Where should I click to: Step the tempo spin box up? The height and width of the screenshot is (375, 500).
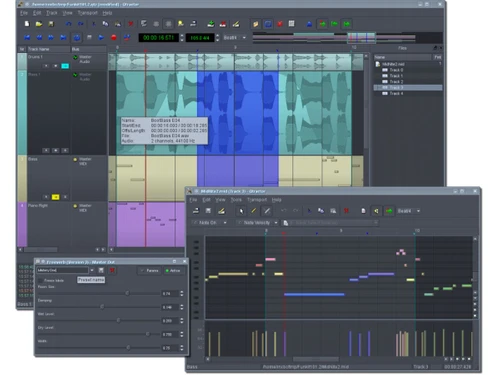tap(218, 36)
